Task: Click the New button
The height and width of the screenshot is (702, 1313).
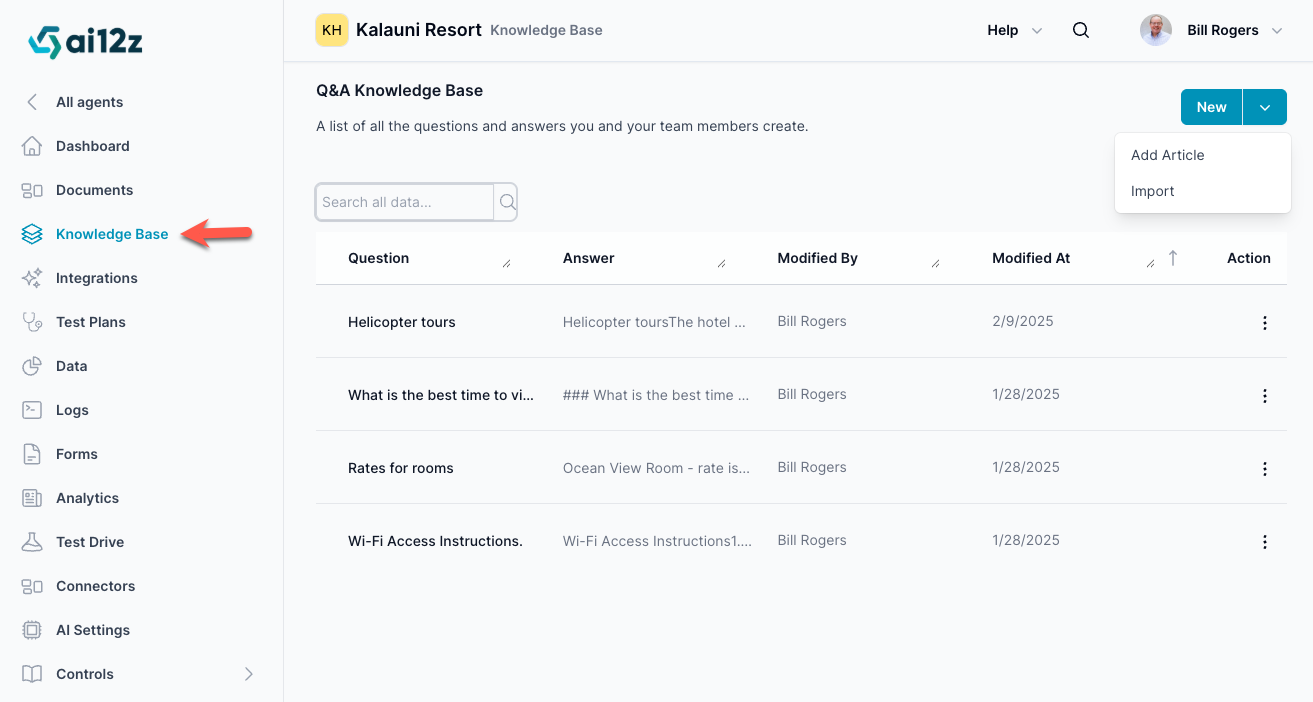Action: pos(1211,107)
